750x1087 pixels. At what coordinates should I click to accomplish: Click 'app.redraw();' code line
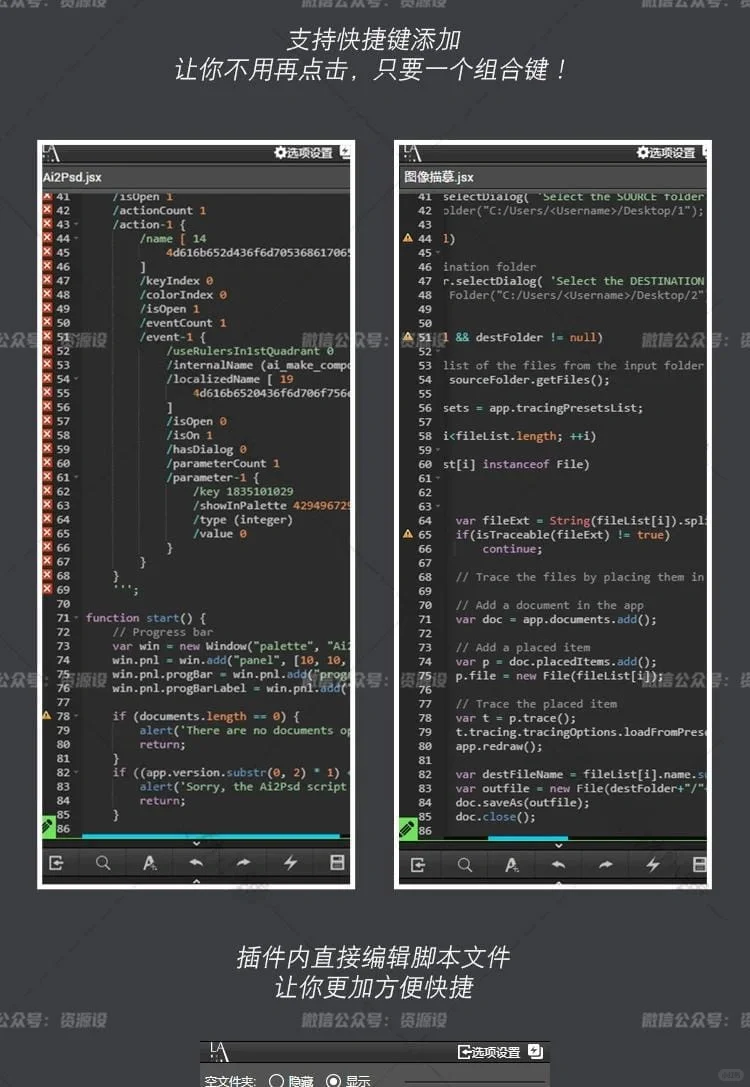(499, 747)
